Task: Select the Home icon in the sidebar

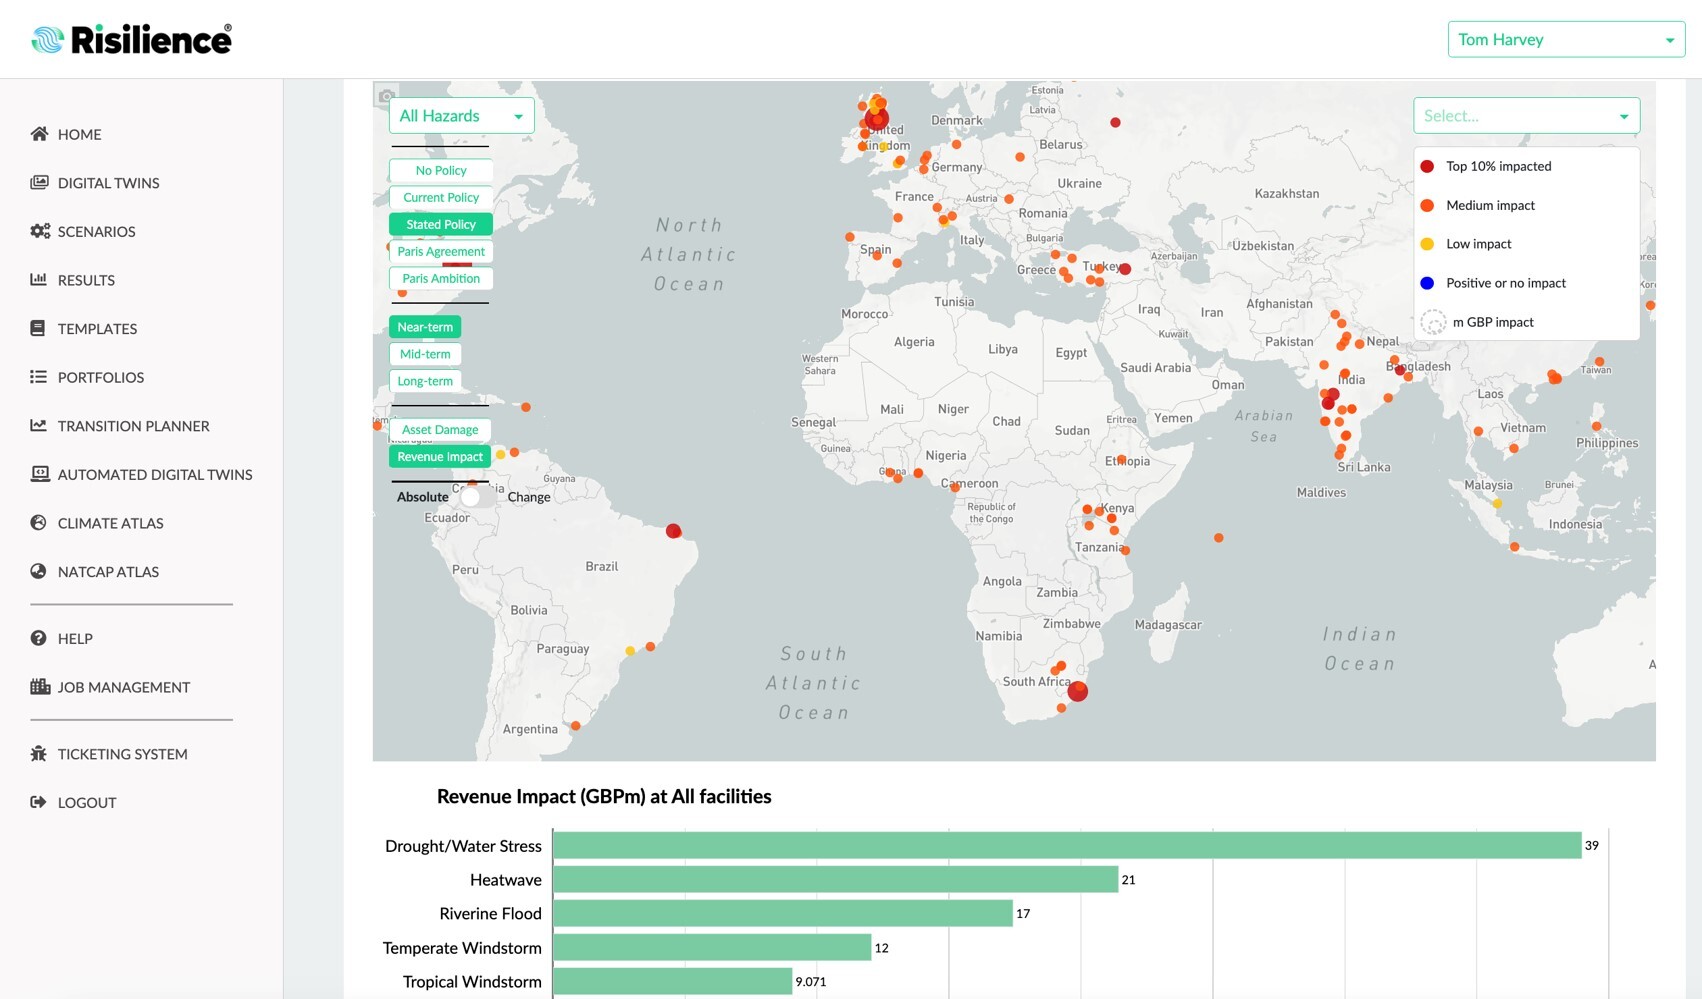Action: pyautogui.click(x=39, y=134)
